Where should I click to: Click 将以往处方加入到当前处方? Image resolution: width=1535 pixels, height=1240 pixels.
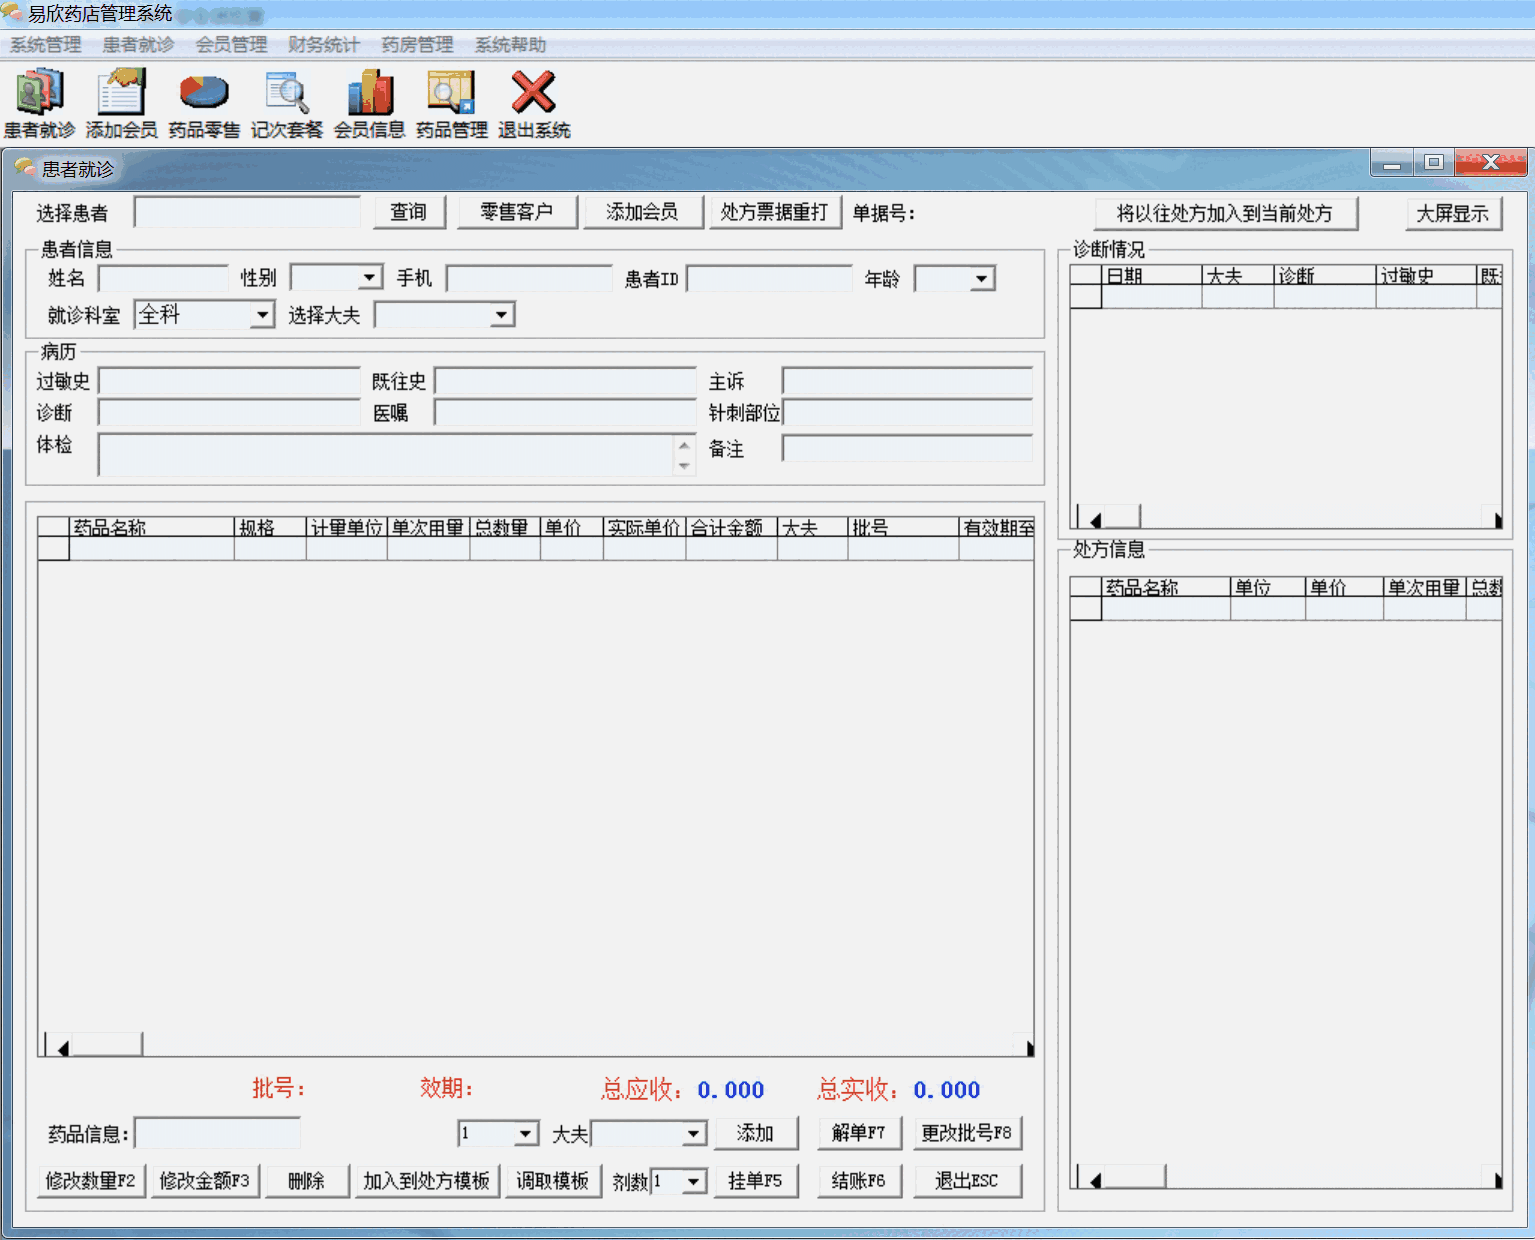point(1226,213)
